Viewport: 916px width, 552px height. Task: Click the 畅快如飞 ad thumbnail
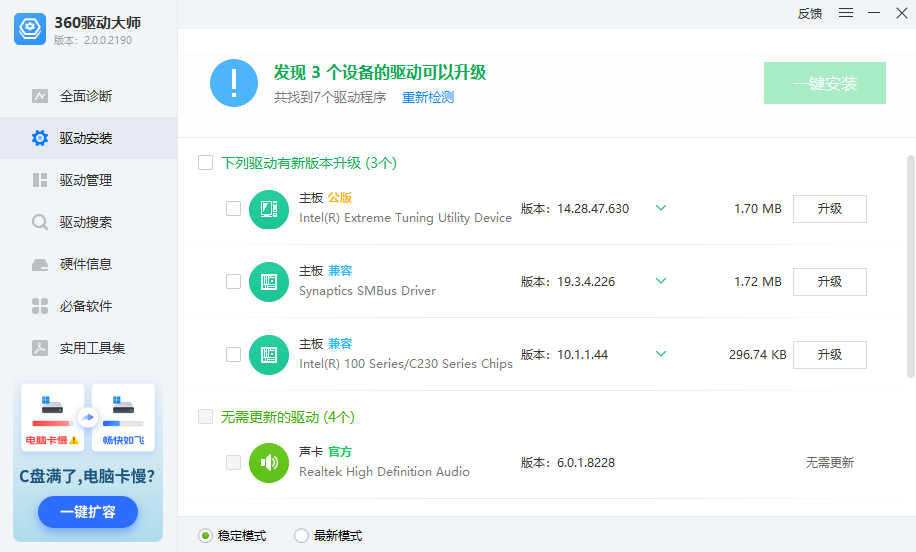(x=123, y=417)
